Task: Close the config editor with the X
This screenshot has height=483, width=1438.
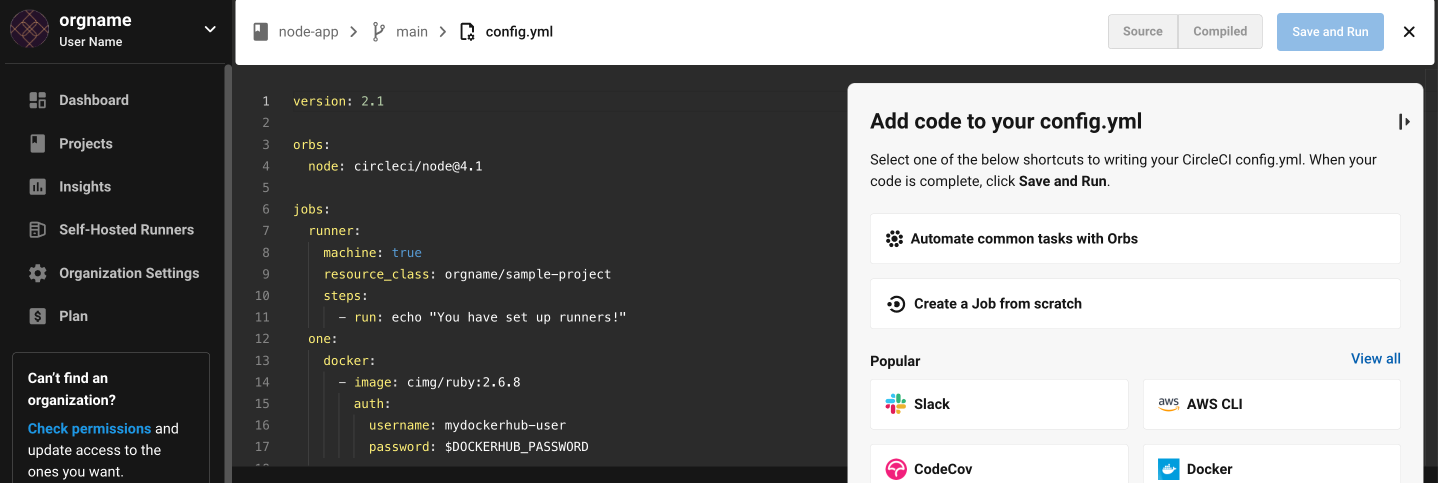Action: [x=1409, y=32]
